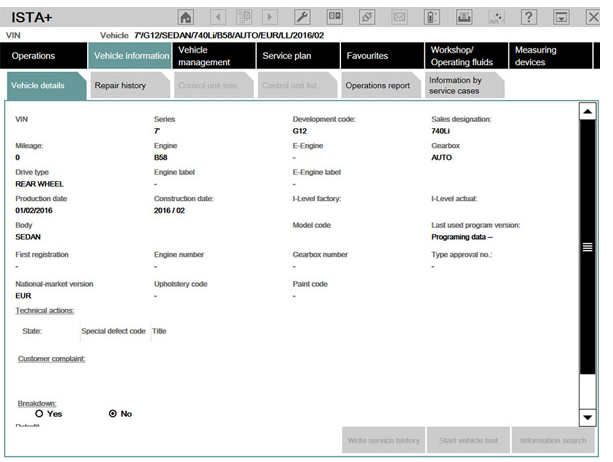This screenshot has width=613, height=462.
Task: Open the Favourites tab
Action: pos(382,56)
